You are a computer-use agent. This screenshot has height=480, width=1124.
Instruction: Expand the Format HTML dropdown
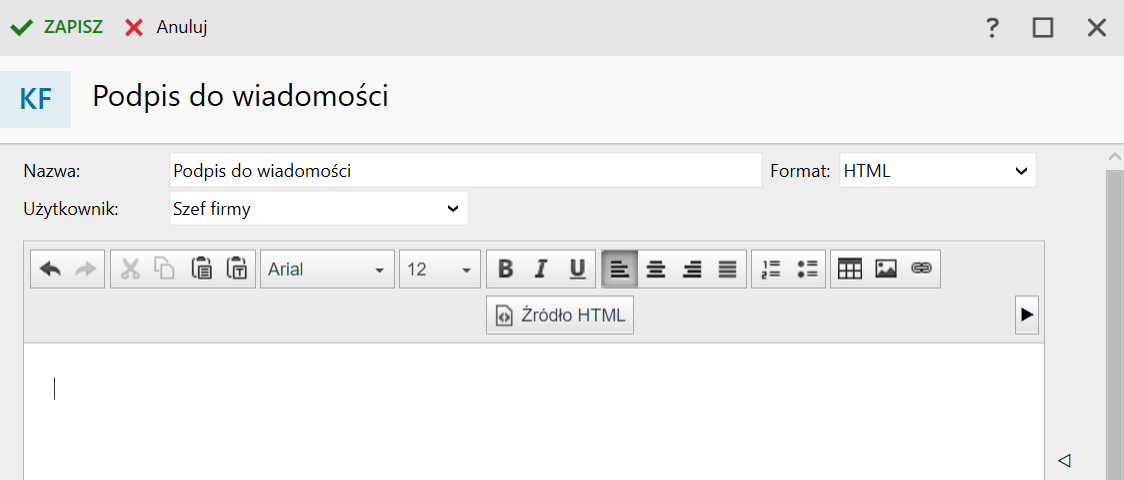(937, 171)
